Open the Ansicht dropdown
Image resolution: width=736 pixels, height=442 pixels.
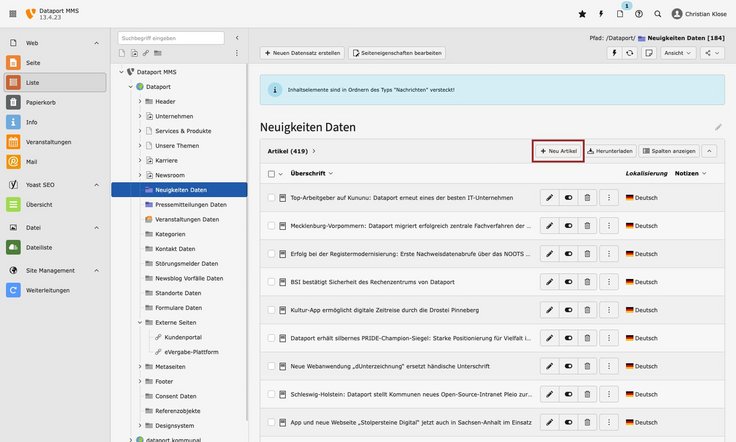tap(677, 52)
